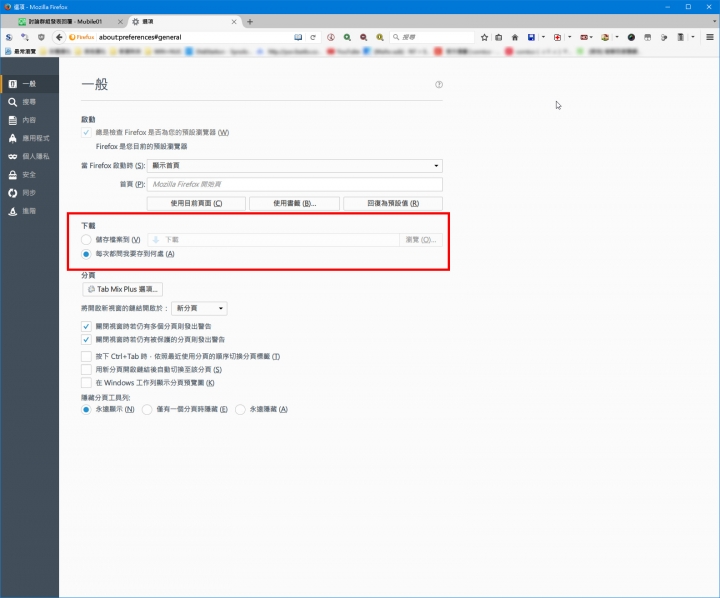Screen dimensions: 720x598
Task: Toggle warn when closing multiple tabs checkbox
Action: click(86, 326)
